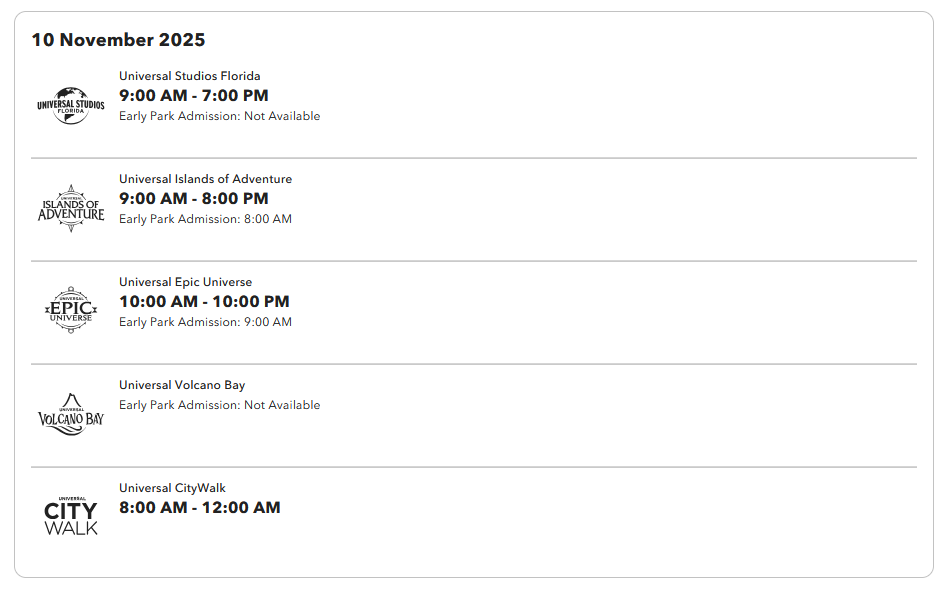Open the Universal Volcano Bay name

pos(182,385)
